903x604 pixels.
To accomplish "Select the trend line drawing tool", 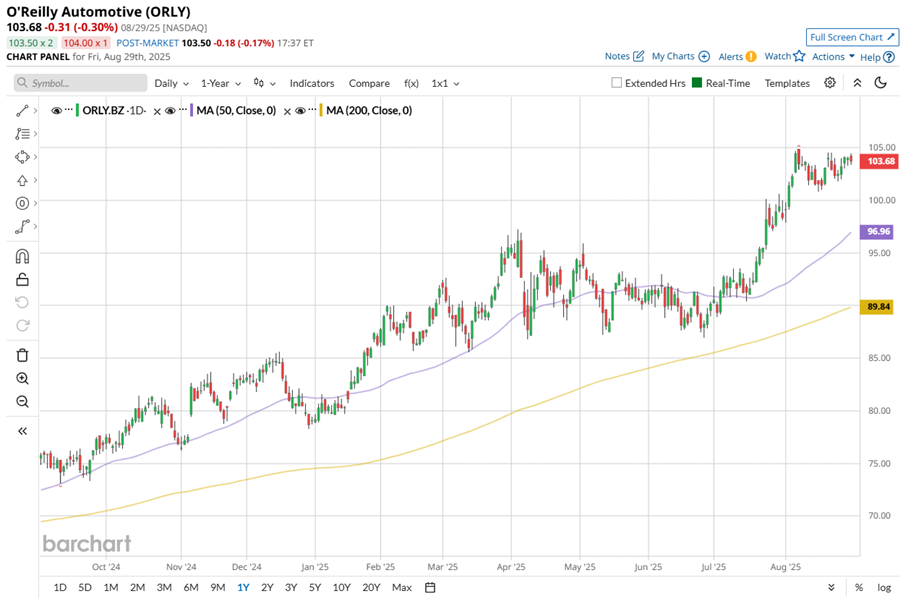I will pyautogui.click(x=22, y=111).
